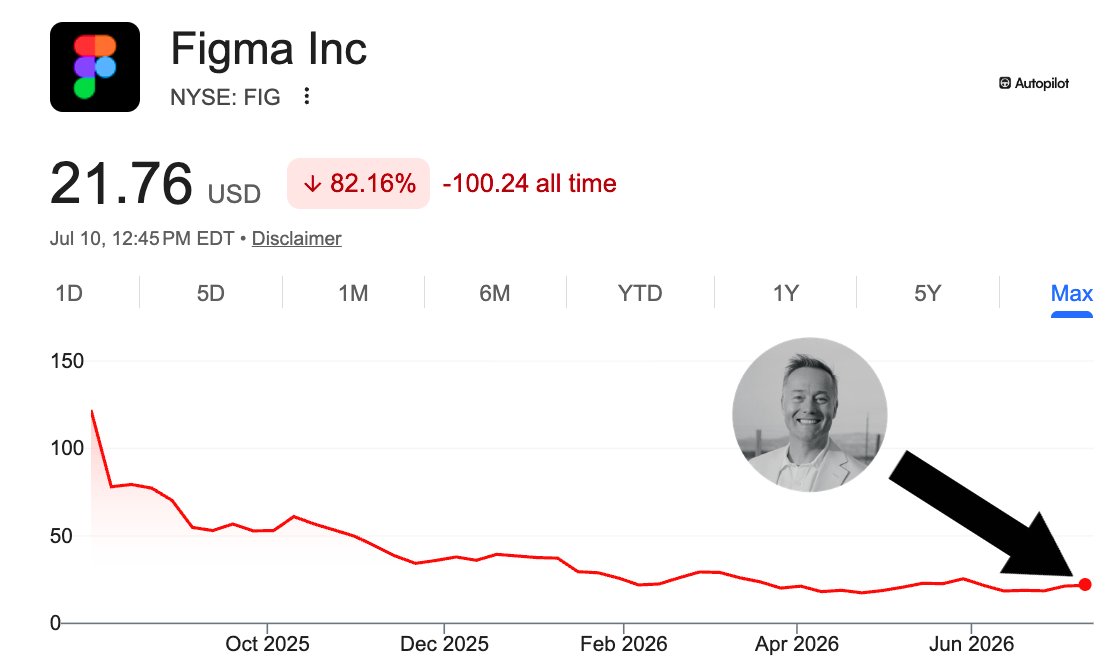Select the 1D time range tab

click(69, 293)
